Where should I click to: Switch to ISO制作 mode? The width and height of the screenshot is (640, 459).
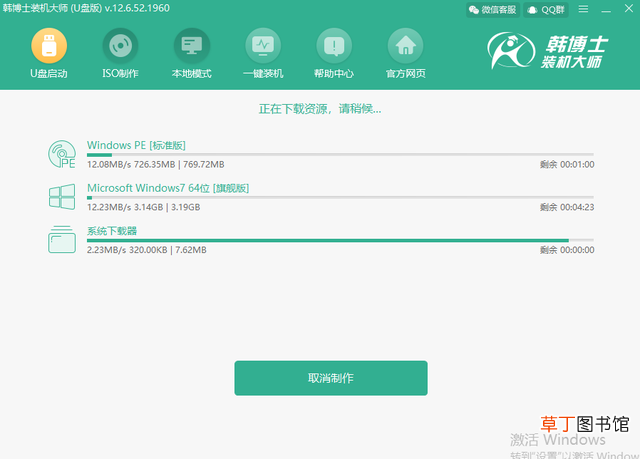(x=120, y=46)
